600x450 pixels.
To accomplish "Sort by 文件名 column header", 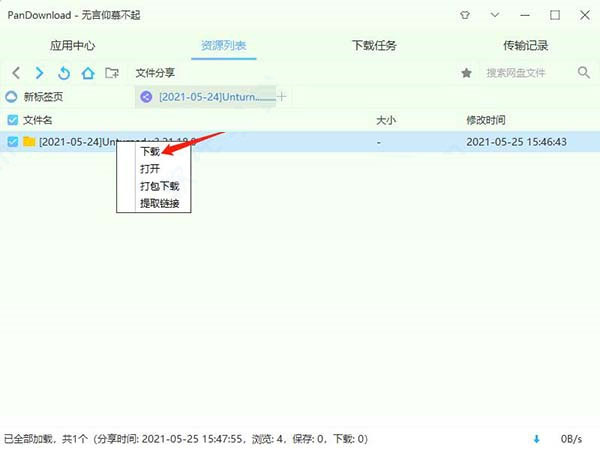I will click(38, 120).
